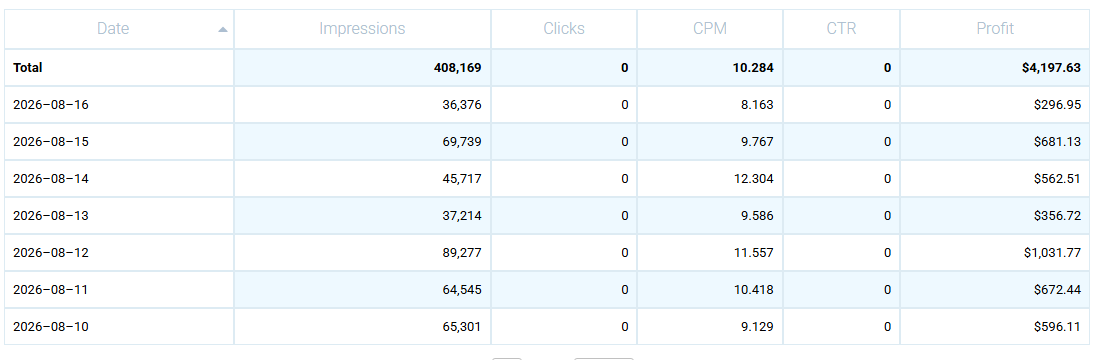Click the sort arrow icon beside Date

point(223,29)
